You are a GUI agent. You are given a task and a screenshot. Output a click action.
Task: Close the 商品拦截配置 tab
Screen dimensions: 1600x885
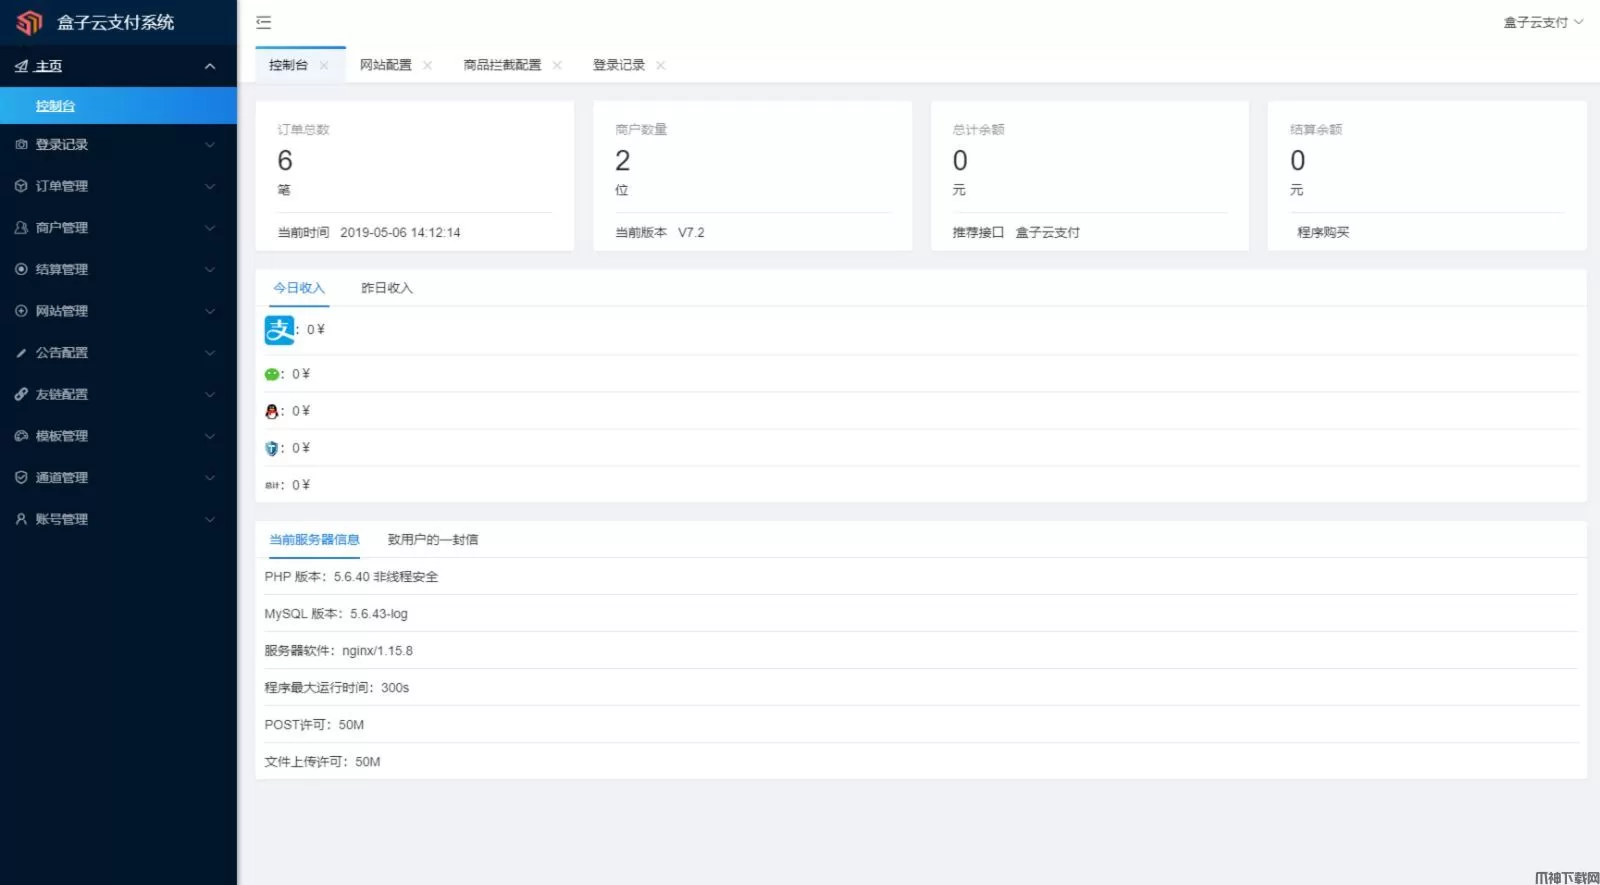(557, 65)
